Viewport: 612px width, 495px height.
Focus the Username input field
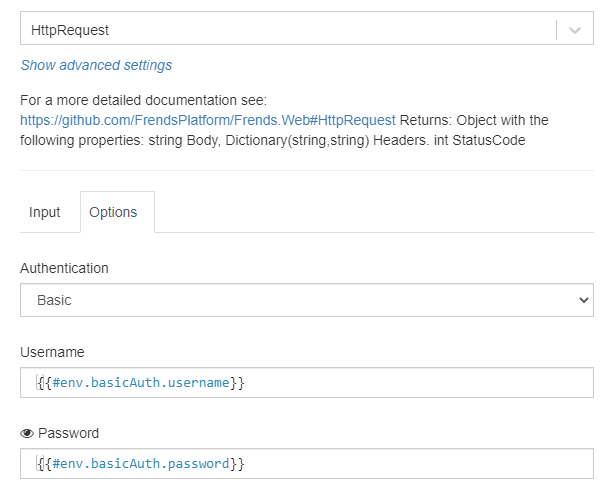400,383
